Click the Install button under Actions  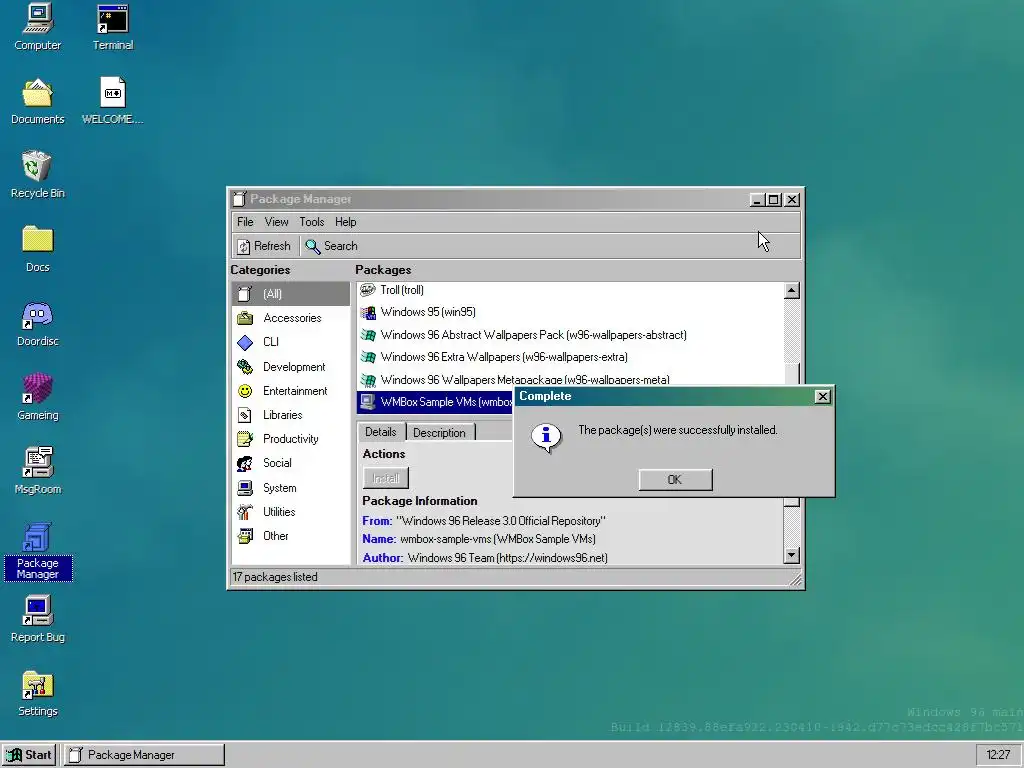(385, 478)
